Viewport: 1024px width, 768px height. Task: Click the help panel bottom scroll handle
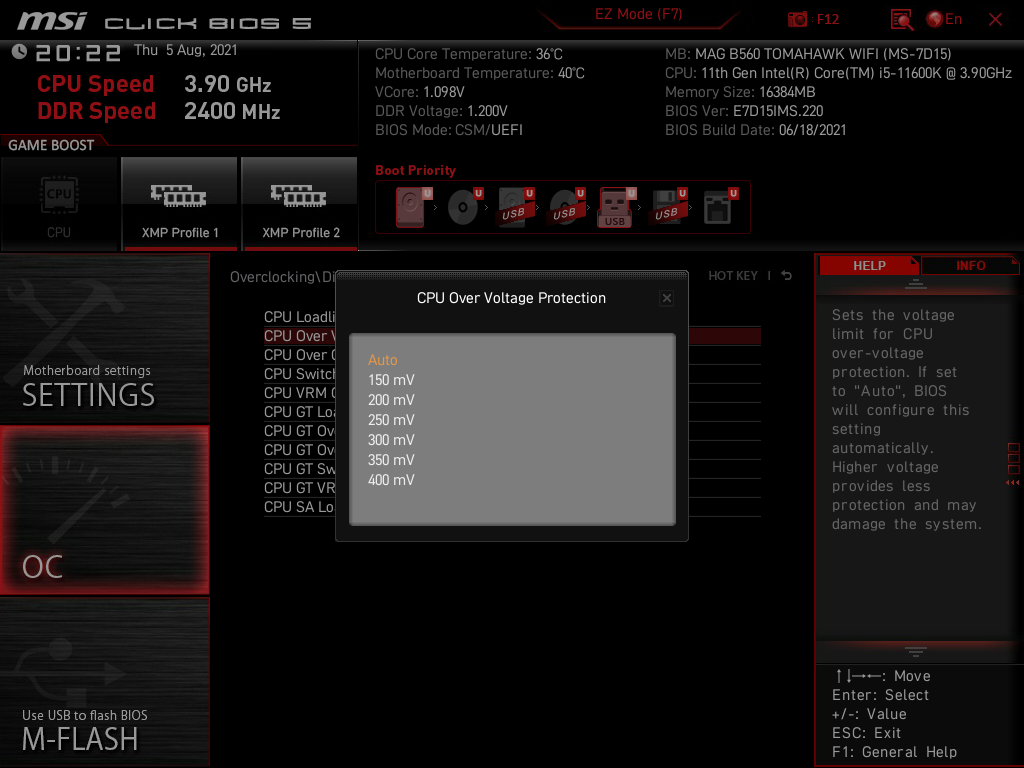[916, 651]
